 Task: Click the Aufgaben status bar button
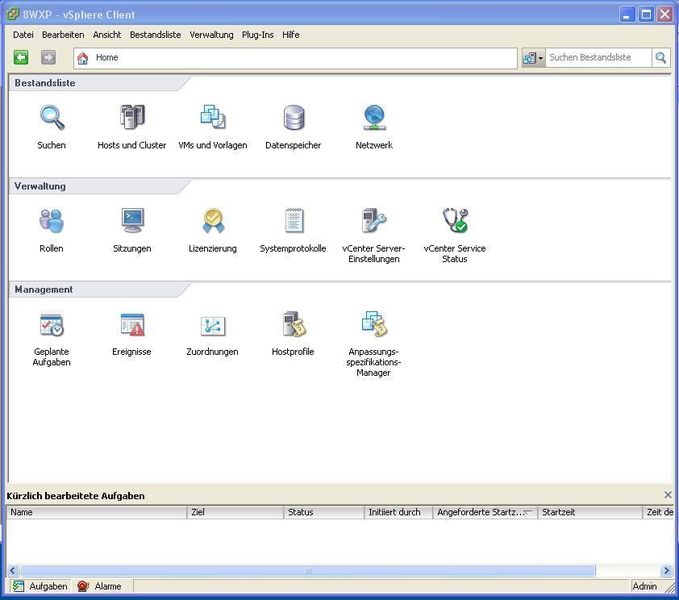[40, 586]
